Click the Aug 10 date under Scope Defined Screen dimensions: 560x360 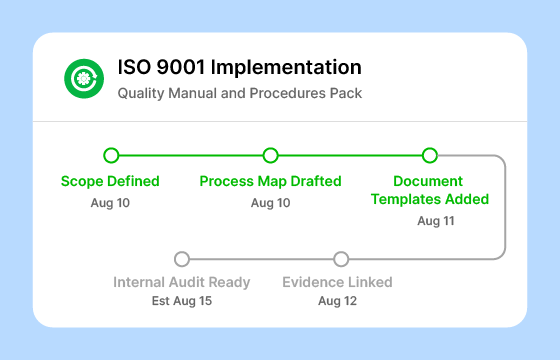(x=110, y=203)
